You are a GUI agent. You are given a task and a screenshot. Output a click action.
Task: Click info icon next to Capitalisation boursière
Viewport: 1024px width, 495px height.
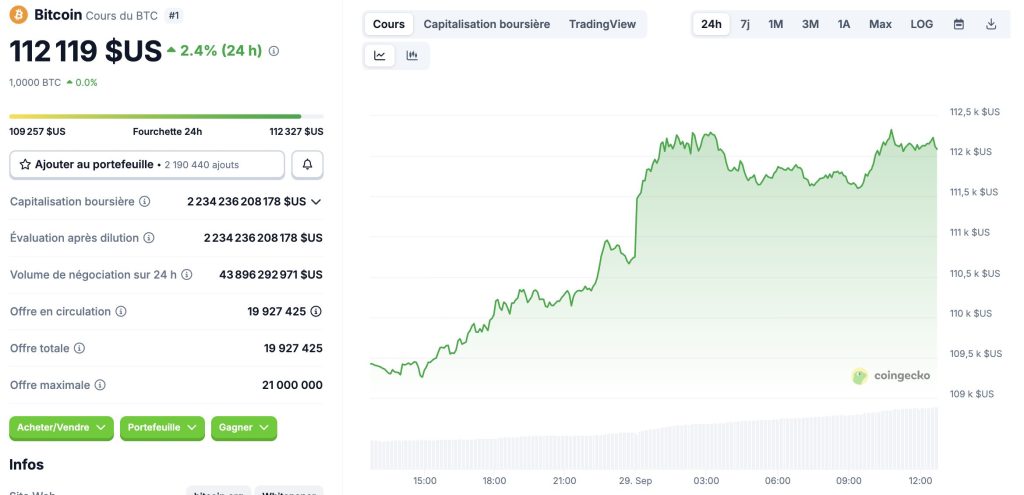[145, 202]
